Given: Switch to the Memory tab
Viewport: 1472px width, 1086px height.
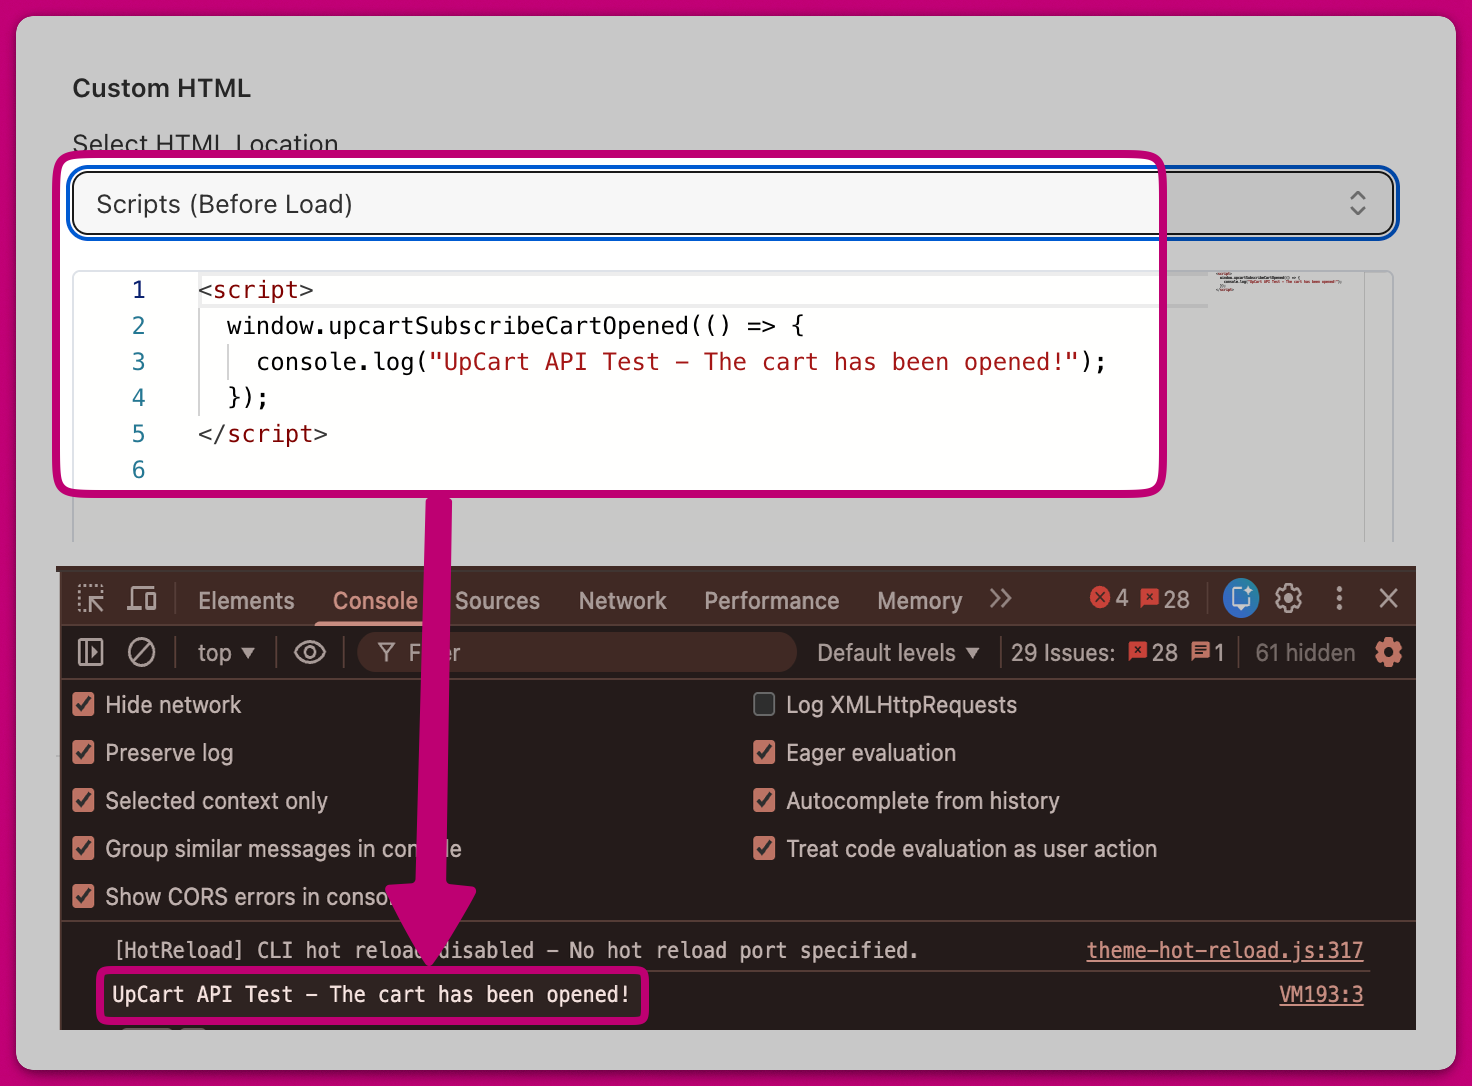Looking at the screenshot, I should 919,600.
